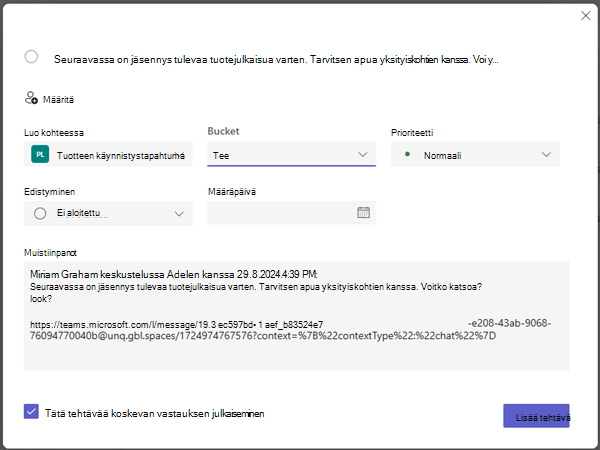Click the green Normaali priority dot

pyautogui.click(x=407, y=154)
